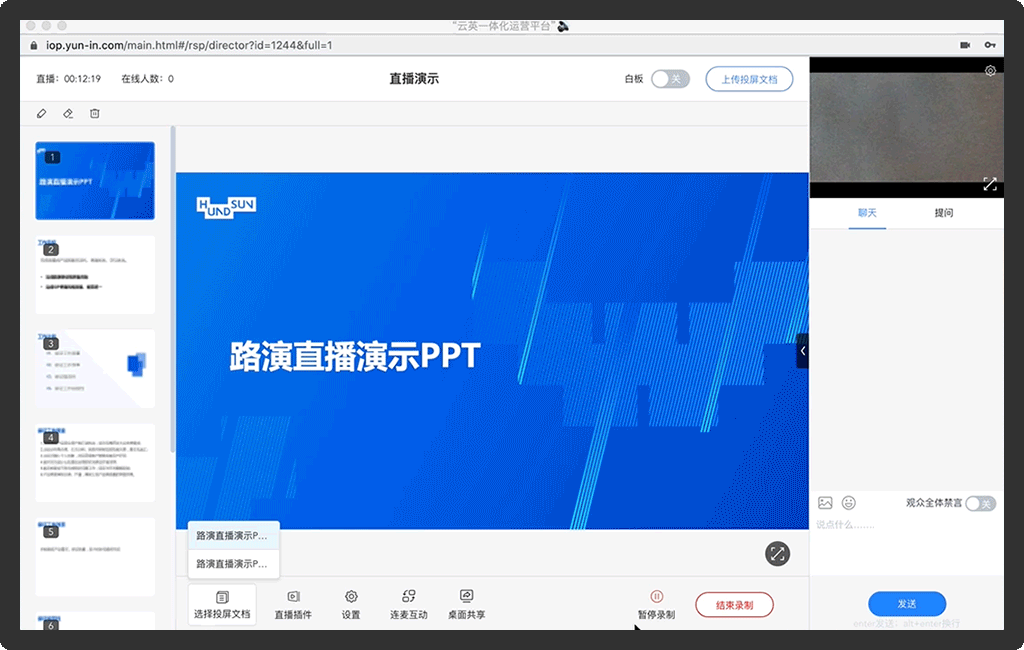1024x650 pixels.
Task: Click the image upload icon in chat
Action: pyautogui.click(x=825, y=503)
